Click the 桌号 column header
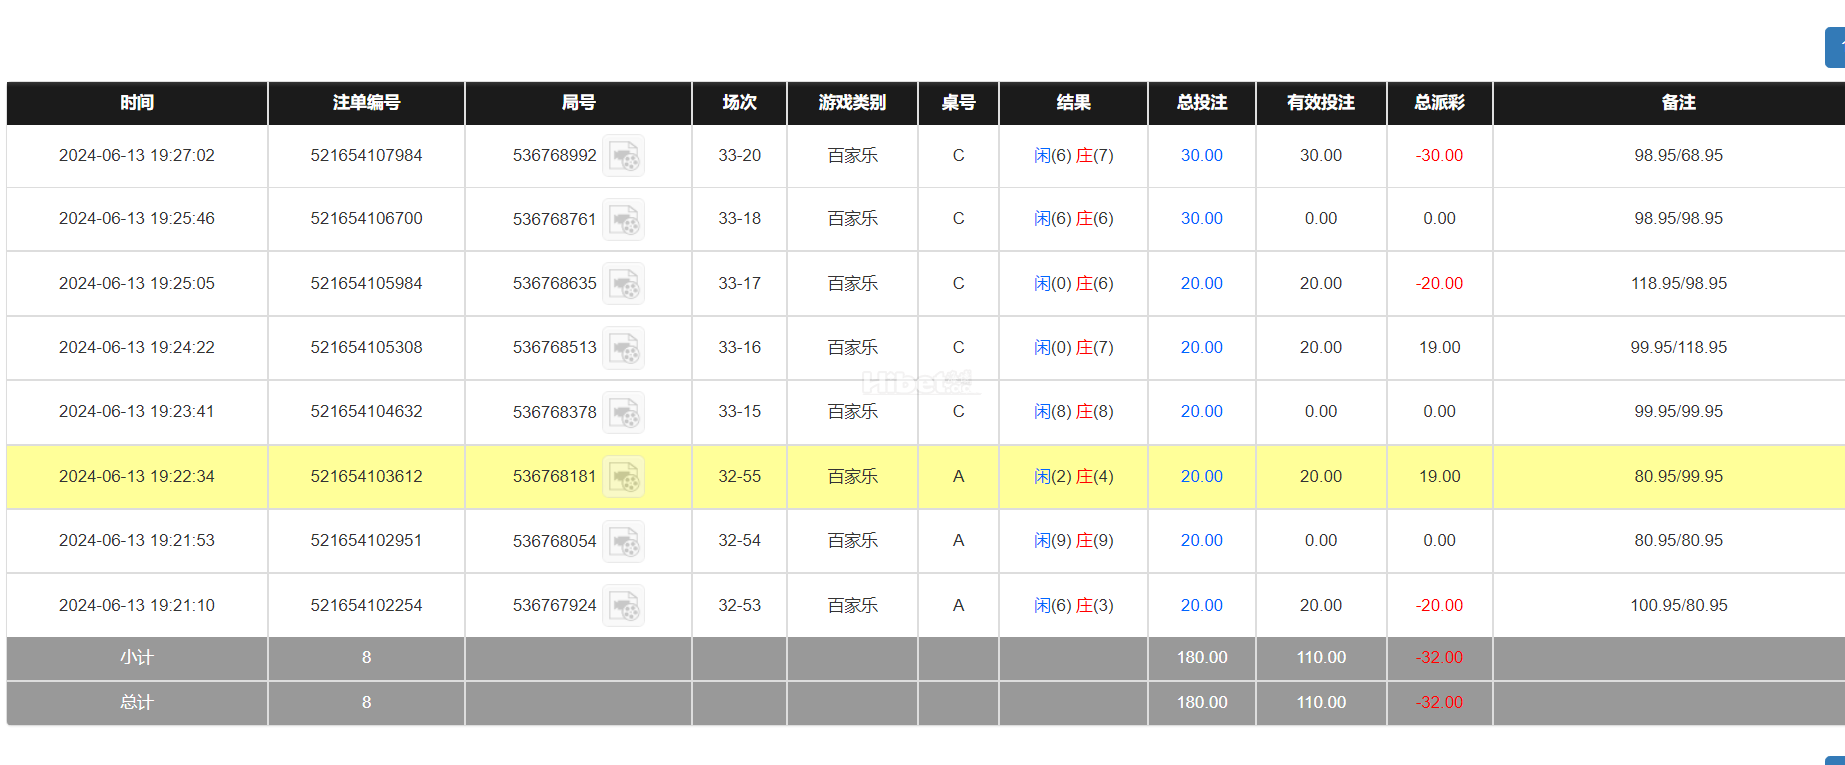The width and height of the screenshot is (1845, 765). (x=958, y=103)
